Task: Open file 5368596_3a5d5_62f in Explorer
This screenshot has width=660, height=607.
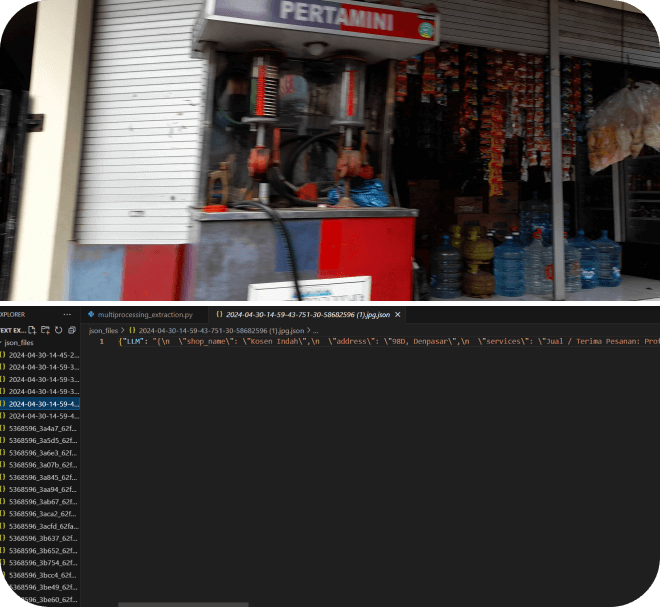Action: [x=43, y=440]
